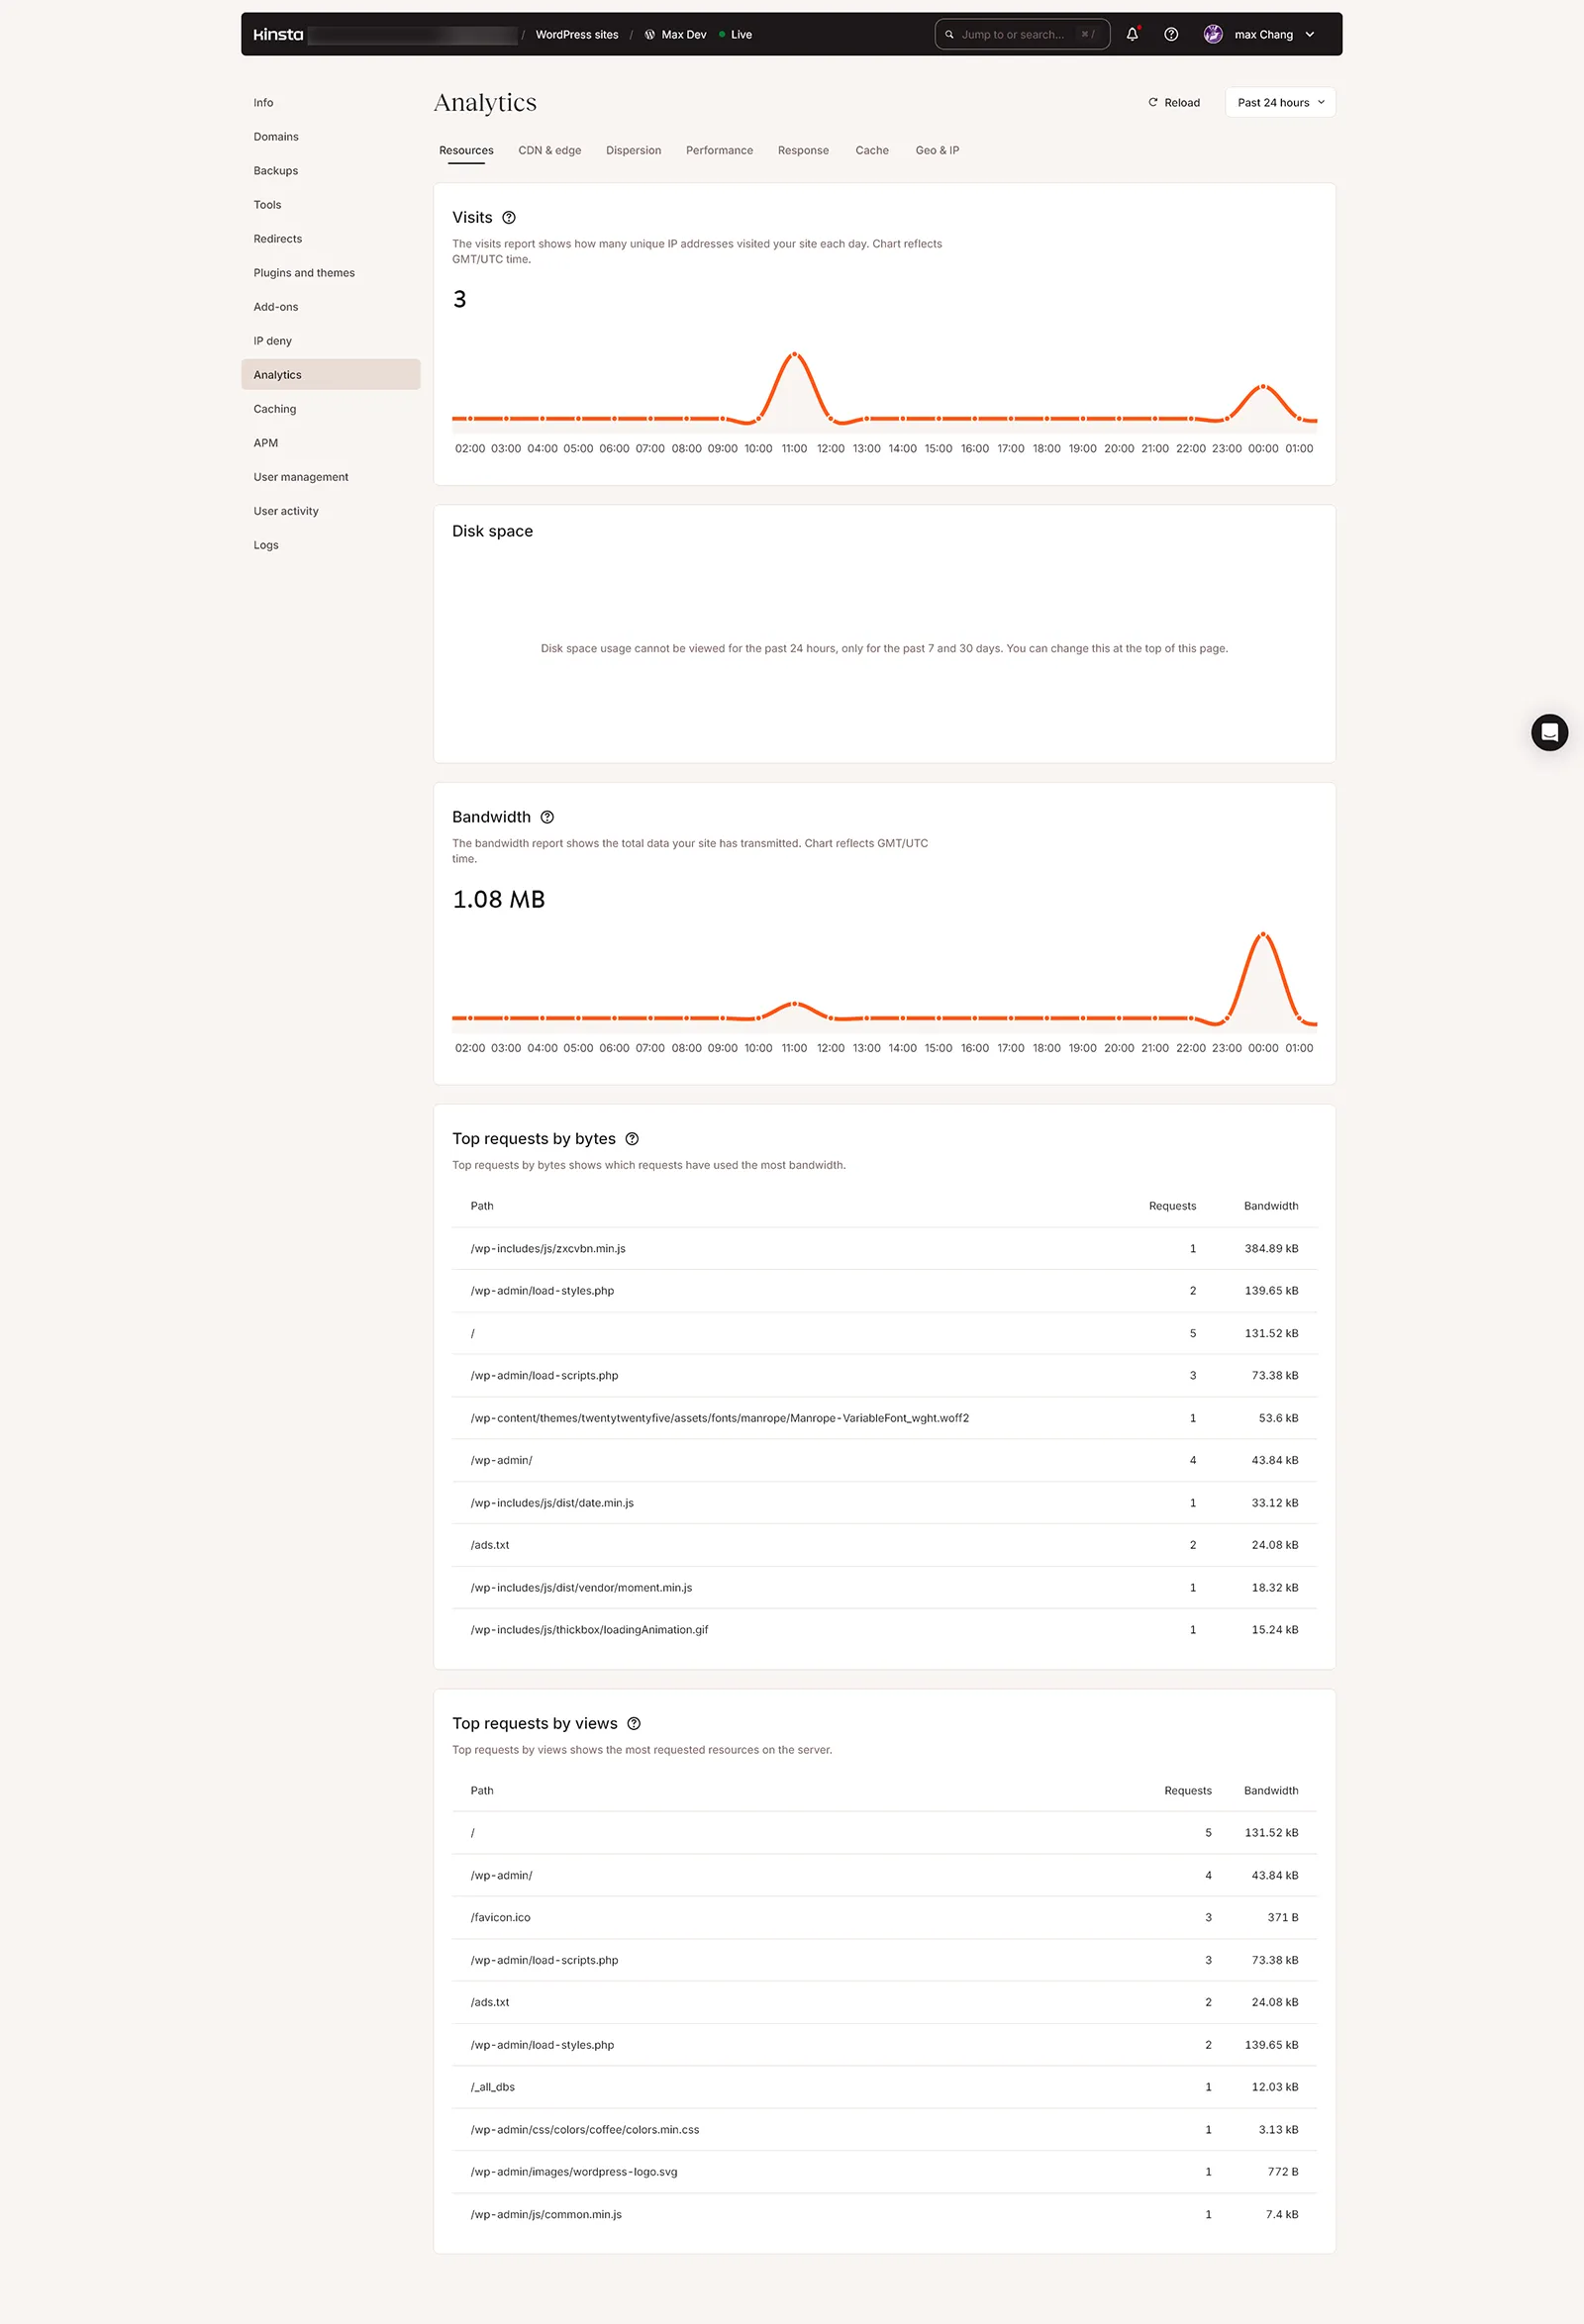The height and width of the screenshot is (2324, 1584).
Task: Click the 11:00 peak on Visits chart
Action: tap(795, 354)
